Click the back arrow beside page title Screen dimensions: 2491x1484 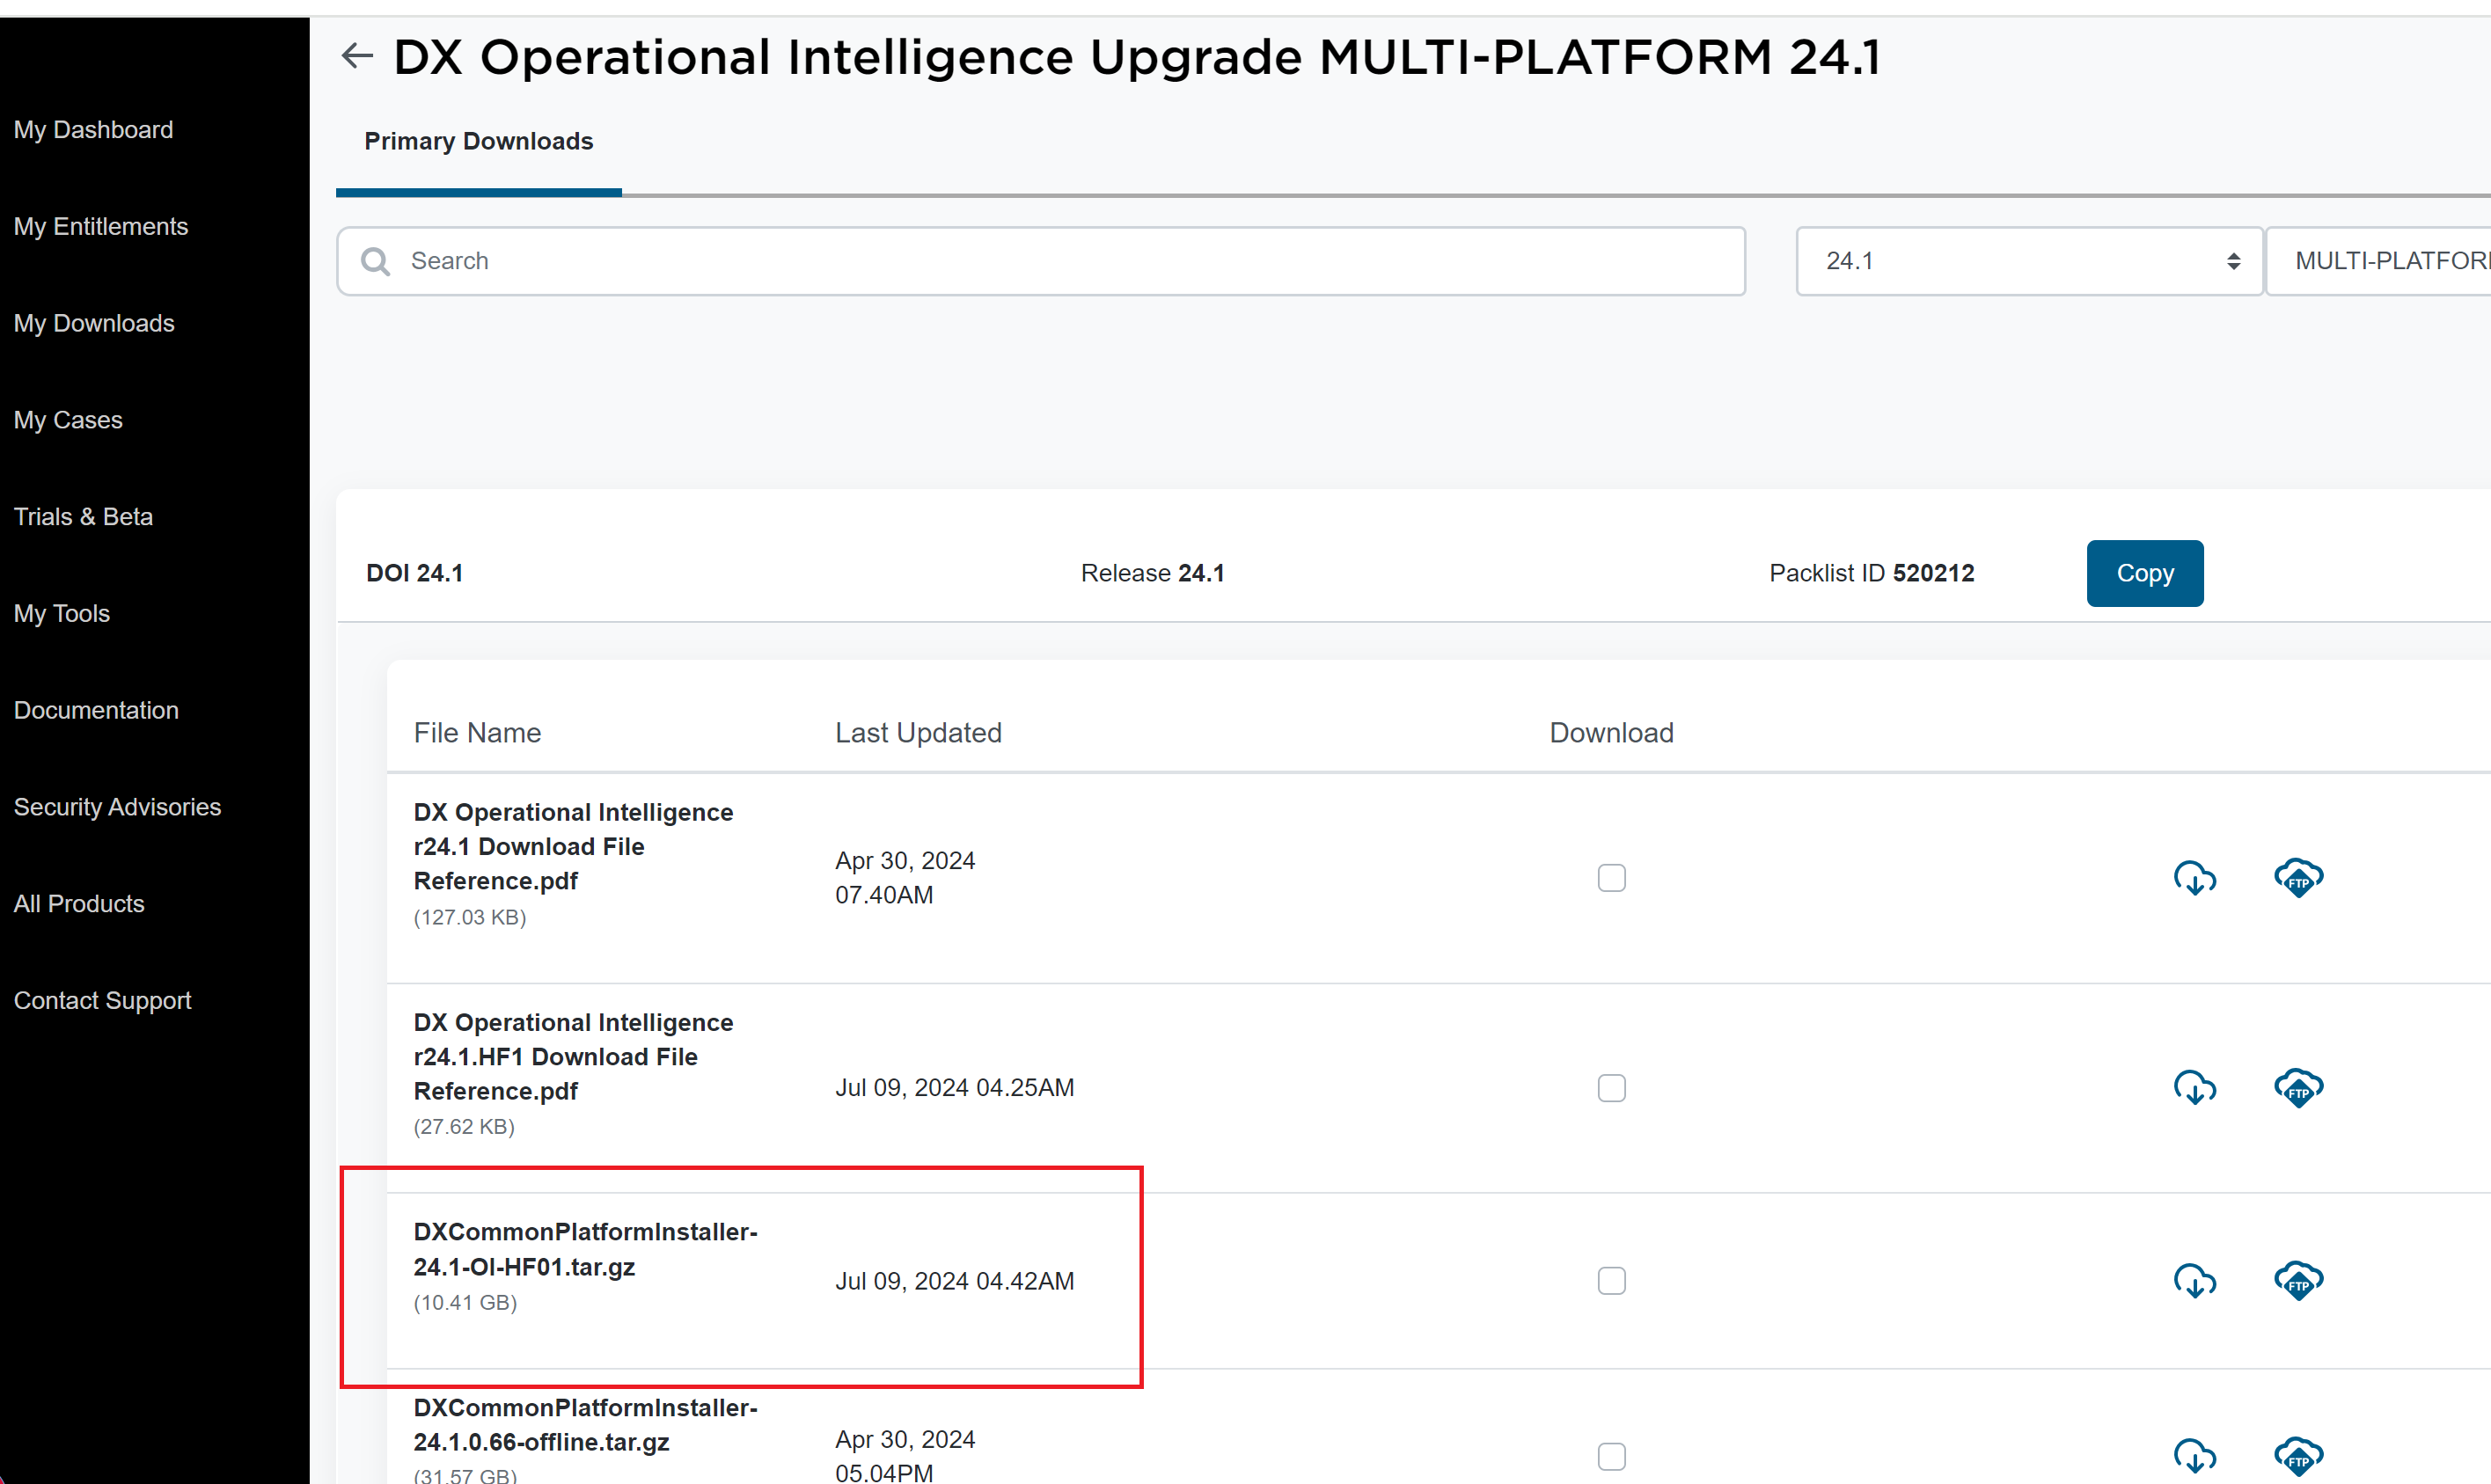(x=357, y=56)
